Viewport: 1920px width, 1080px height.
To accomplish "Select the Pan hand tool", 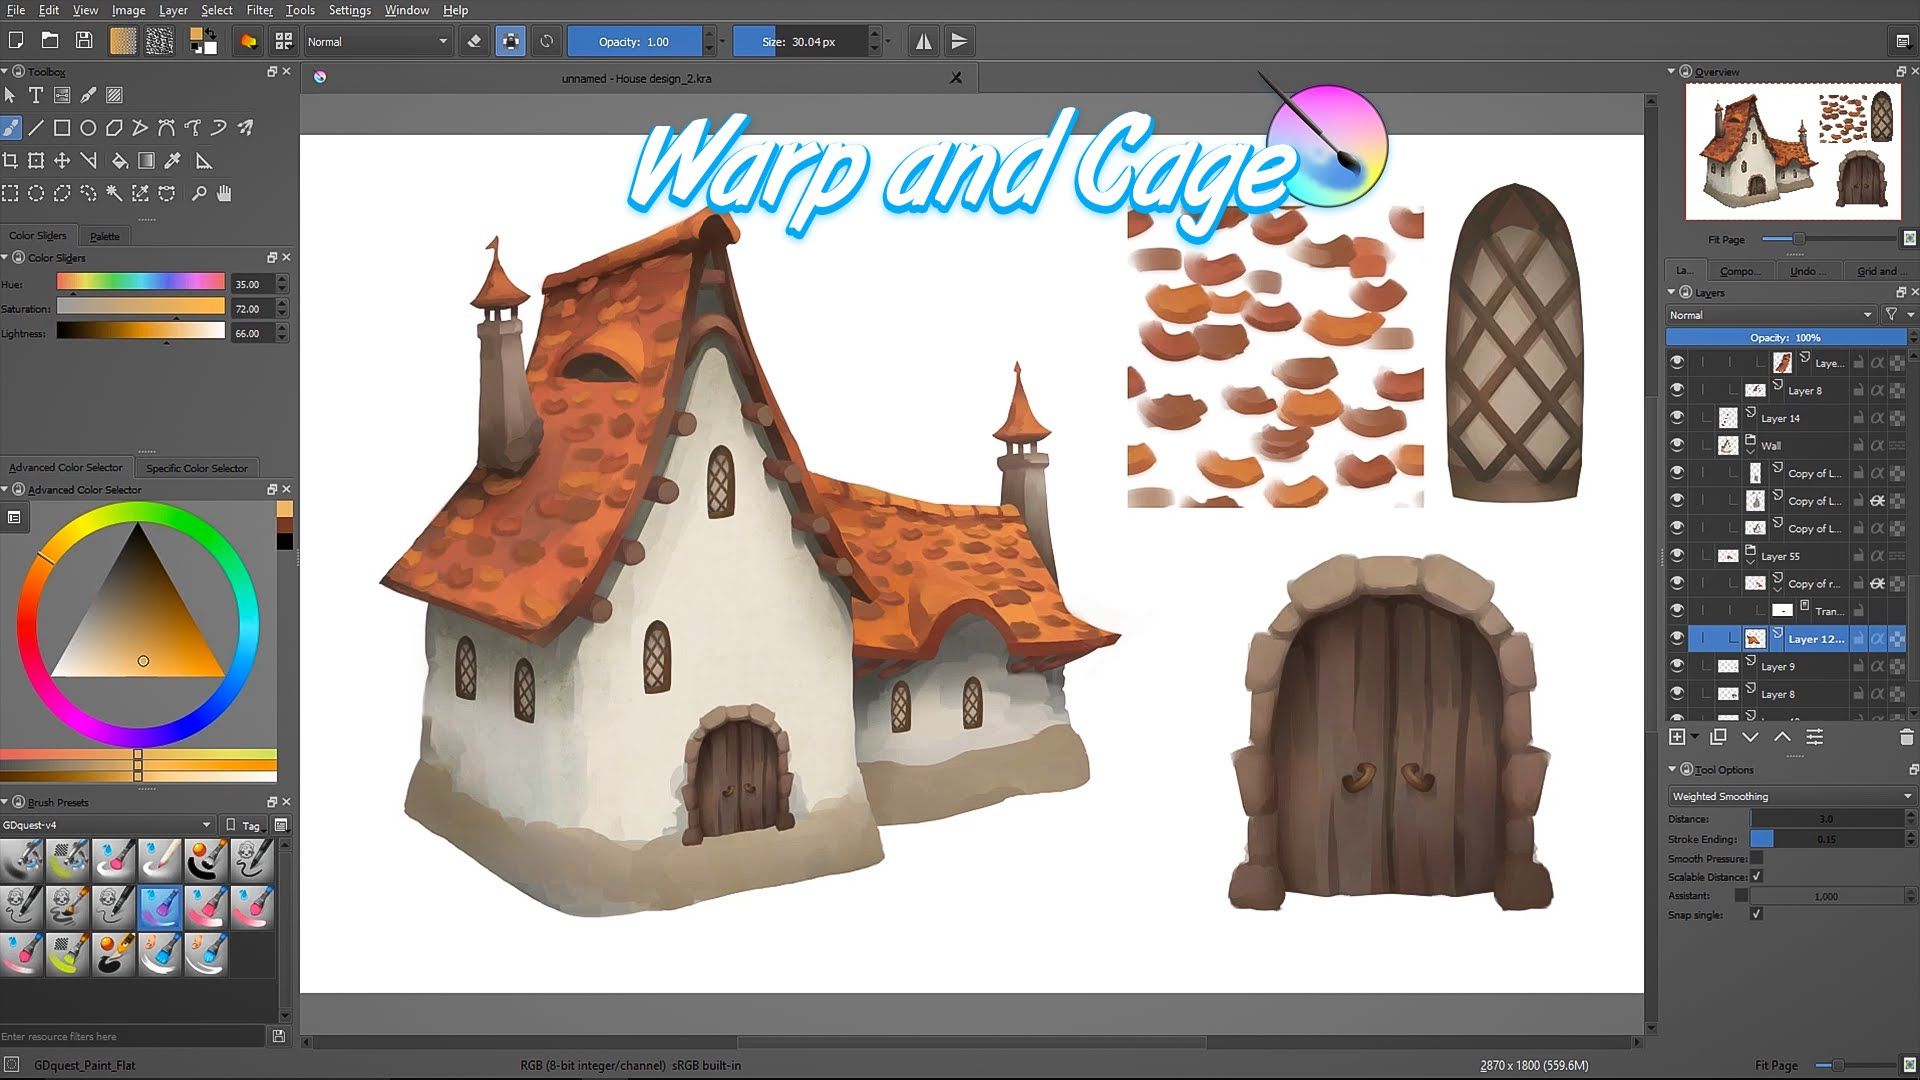I will [x=224, y=194].
